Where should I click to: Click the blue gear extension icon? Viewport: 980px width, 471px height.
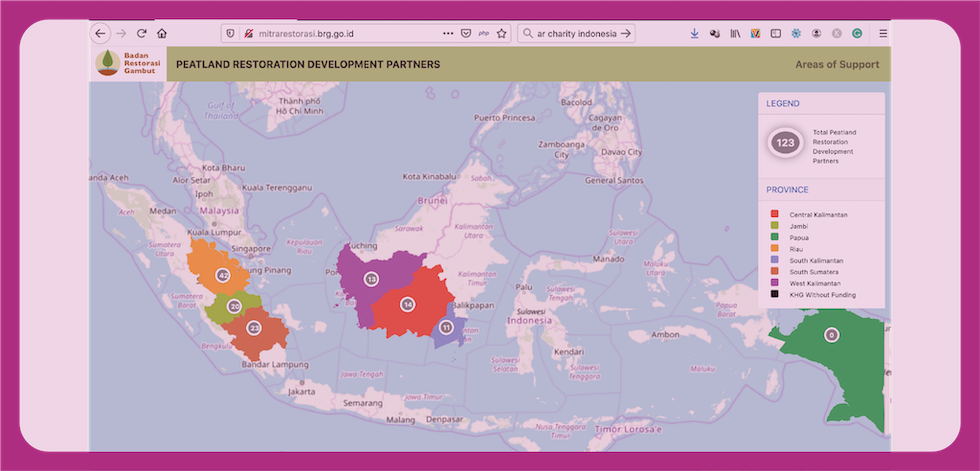pyautogui.click(x=796, y=34)
